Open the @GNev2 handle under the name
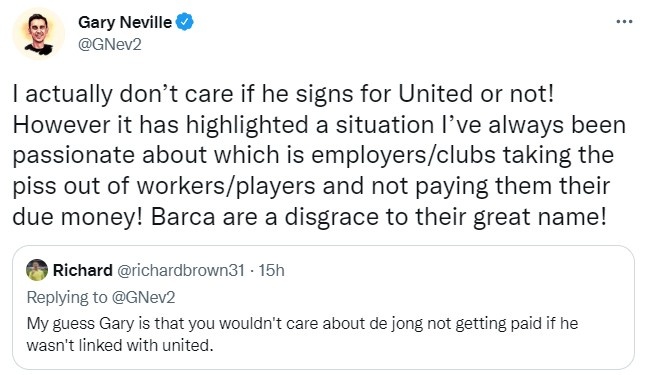This screenshot has height=375, width=645. [x=109, y=44]
